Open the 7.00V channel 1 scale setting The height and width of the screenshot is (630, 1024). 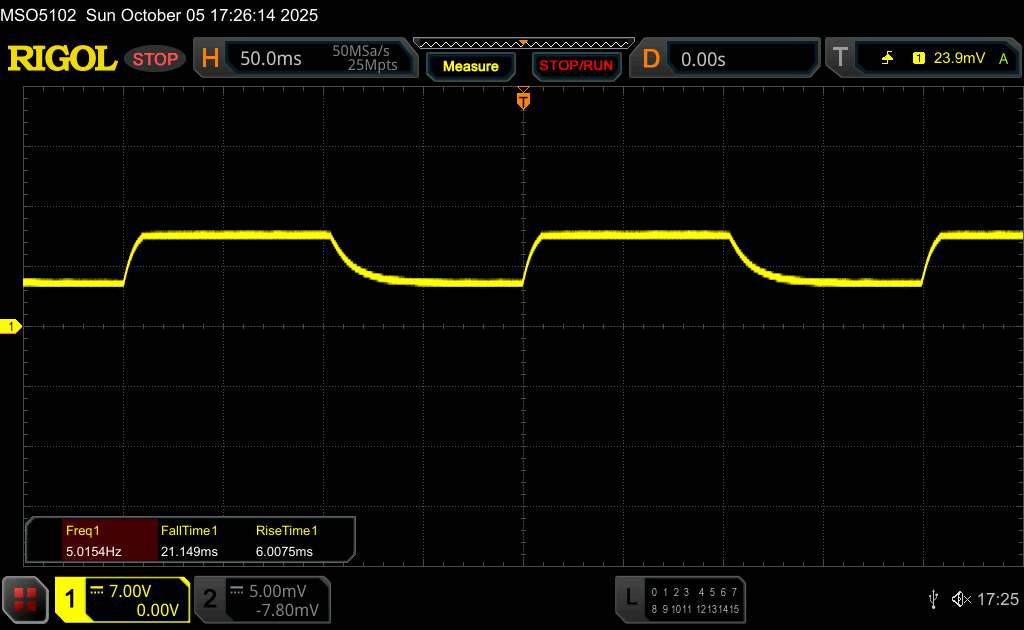pyautogui.click(x=136, y=590)
